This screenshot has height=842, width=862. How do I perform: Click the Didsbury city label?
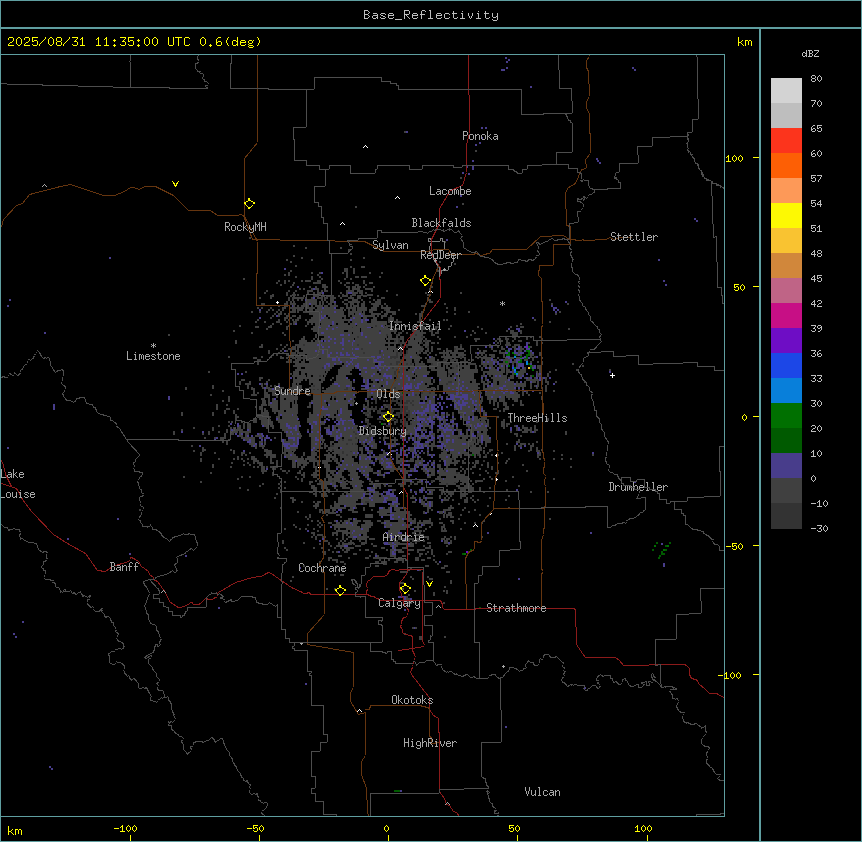(x=383, y=431)
